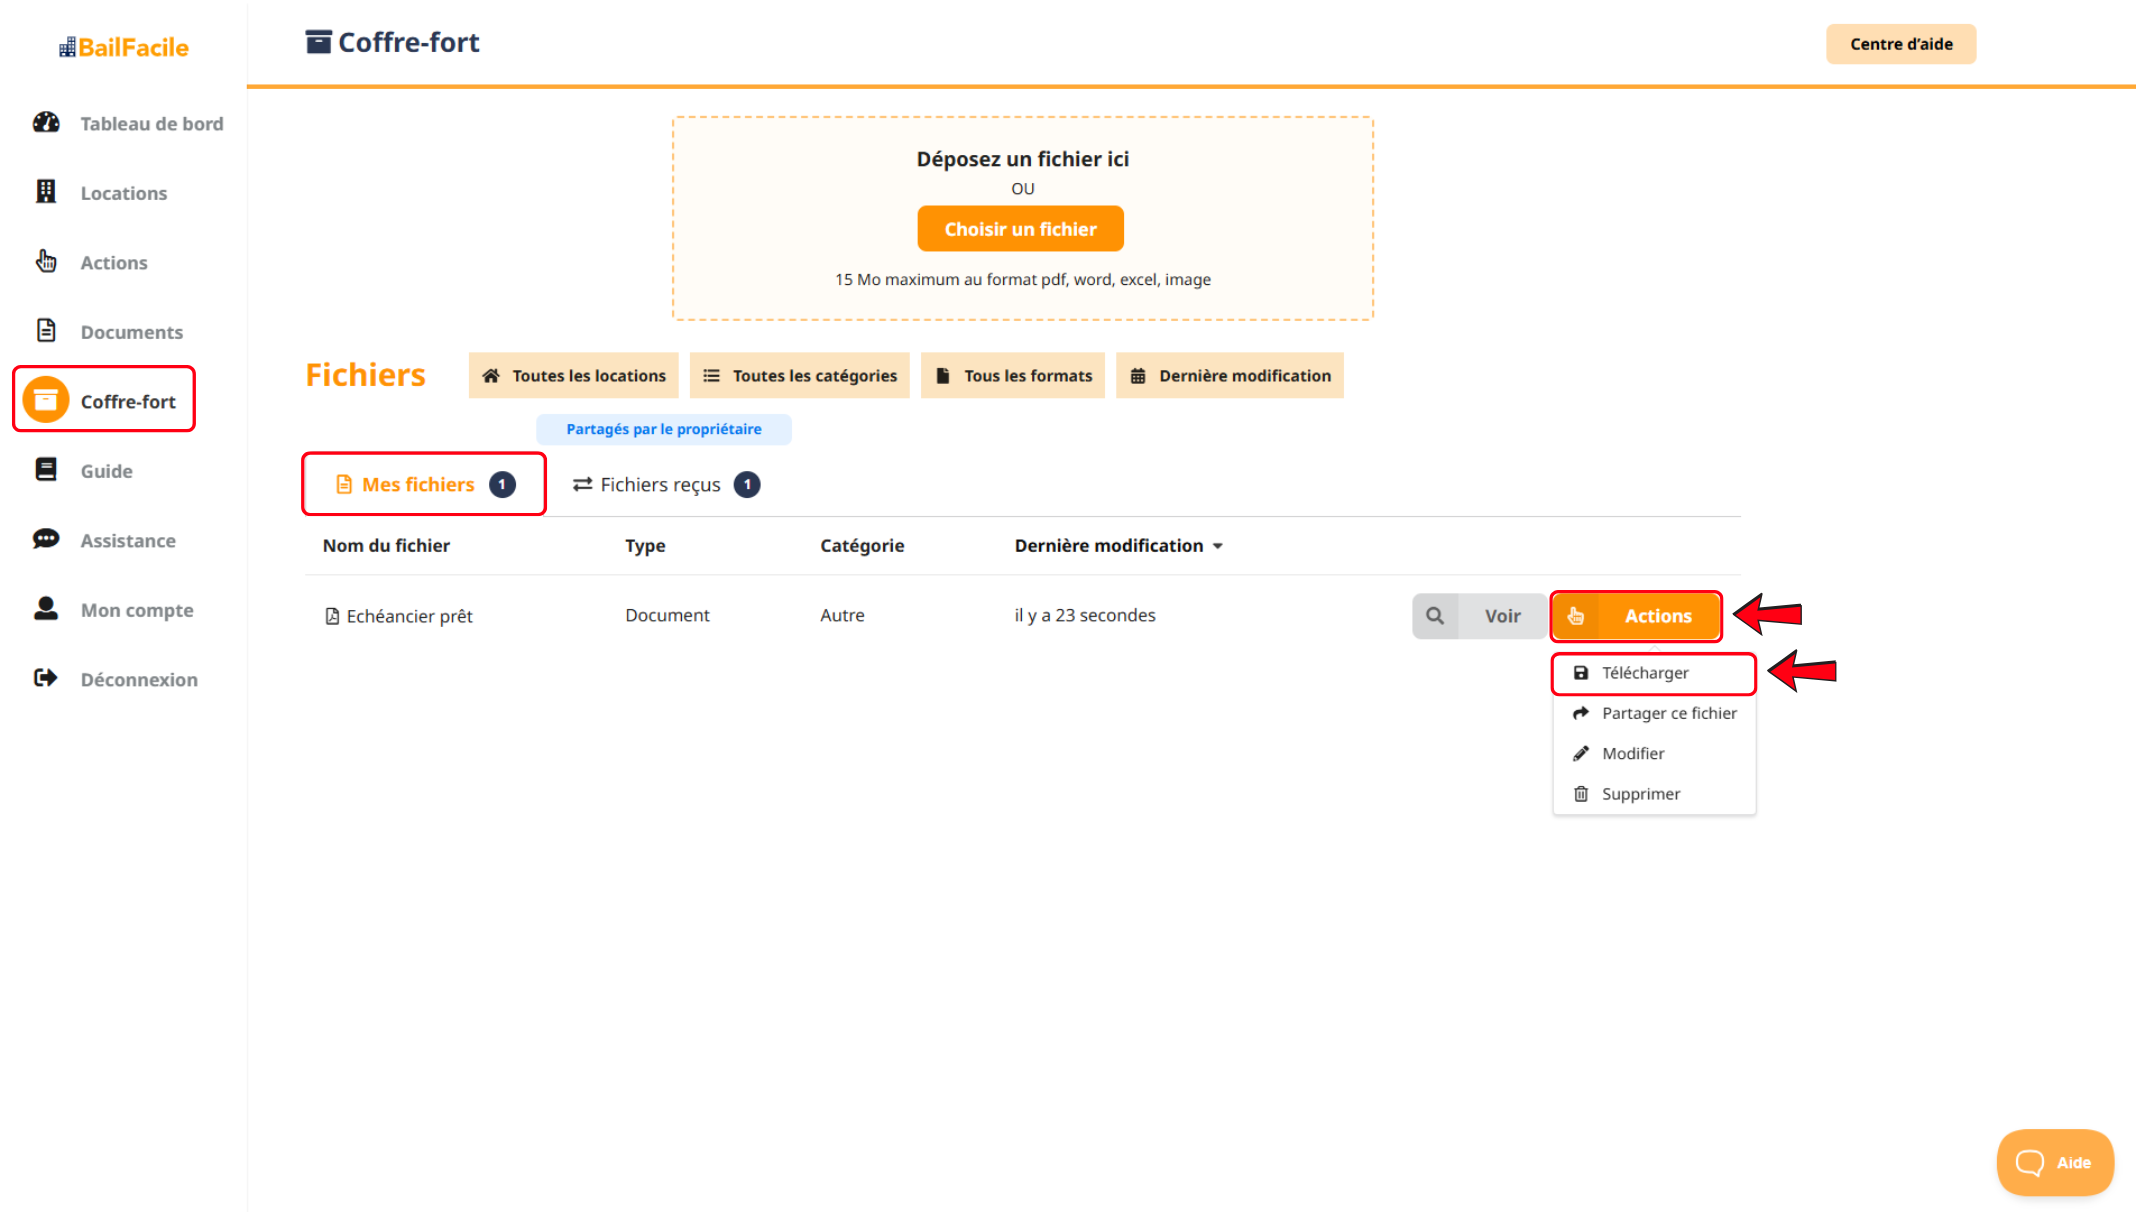2136x1215 pixels.
Task: Click the magnifier icon beside Voir
Action: pyautogui.click(x=1435, y=616)
